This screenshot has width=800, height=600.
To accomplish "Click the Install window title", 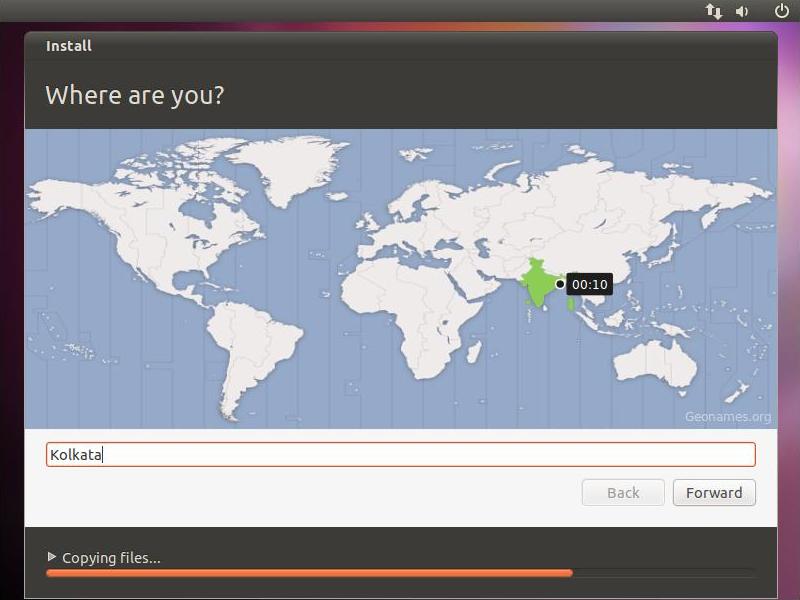I will [69, 46].
